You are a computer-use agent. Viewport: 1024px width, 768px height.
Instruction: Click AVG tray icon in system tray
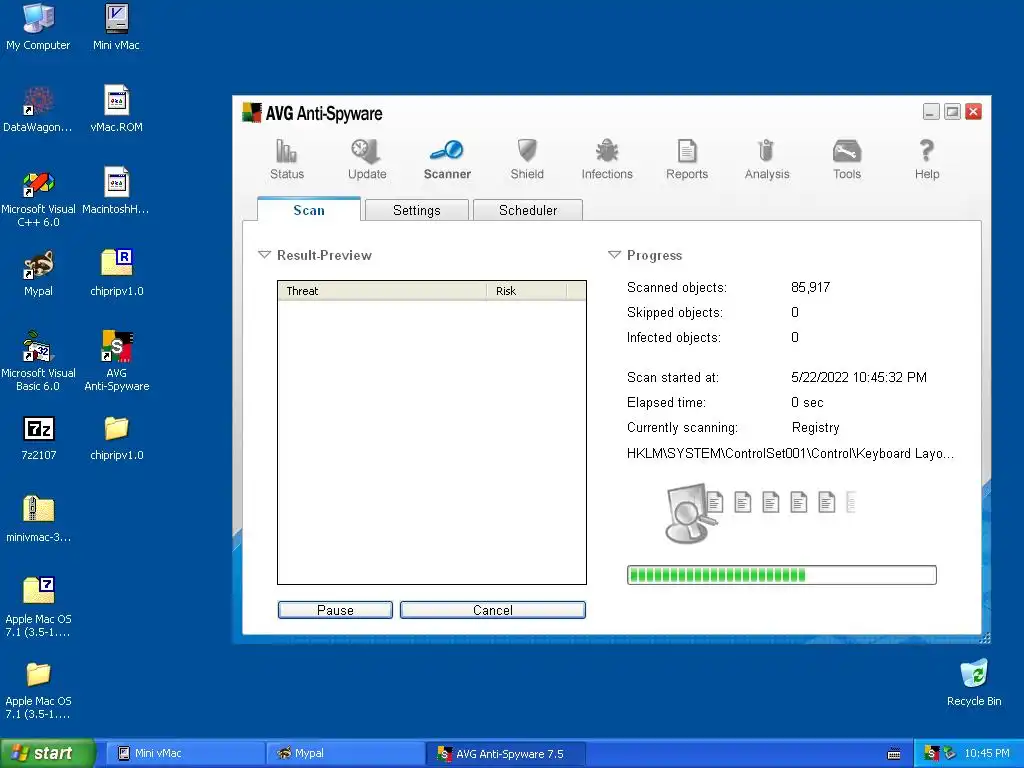932,753
